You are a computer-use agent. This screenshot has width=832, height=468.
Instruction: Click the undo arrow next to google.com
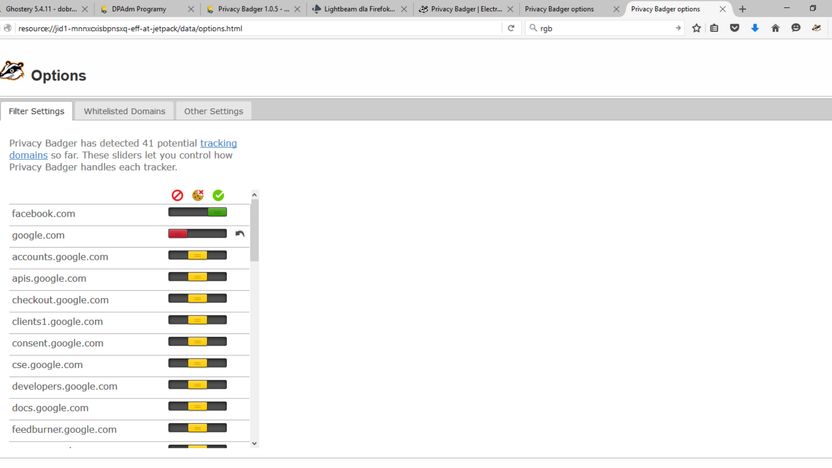click(x=240, y=233)
